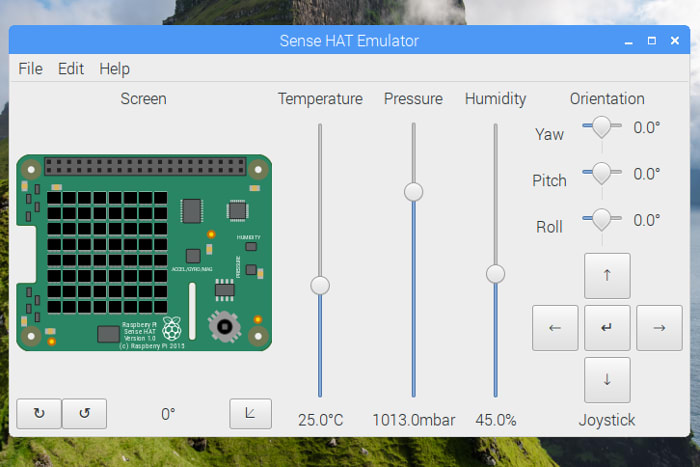Click the Orientation label
The width and height of the screenshot is (700, 467).
pos(607,99)
